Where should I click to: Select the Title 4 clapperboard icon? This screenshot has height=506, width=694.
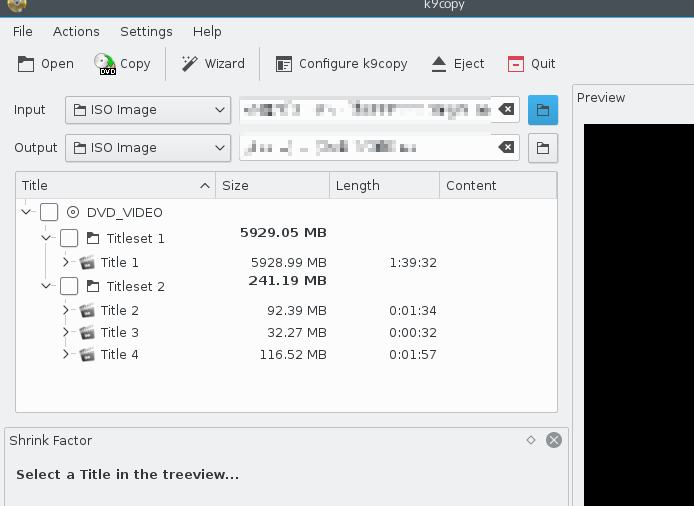(87, 355)
